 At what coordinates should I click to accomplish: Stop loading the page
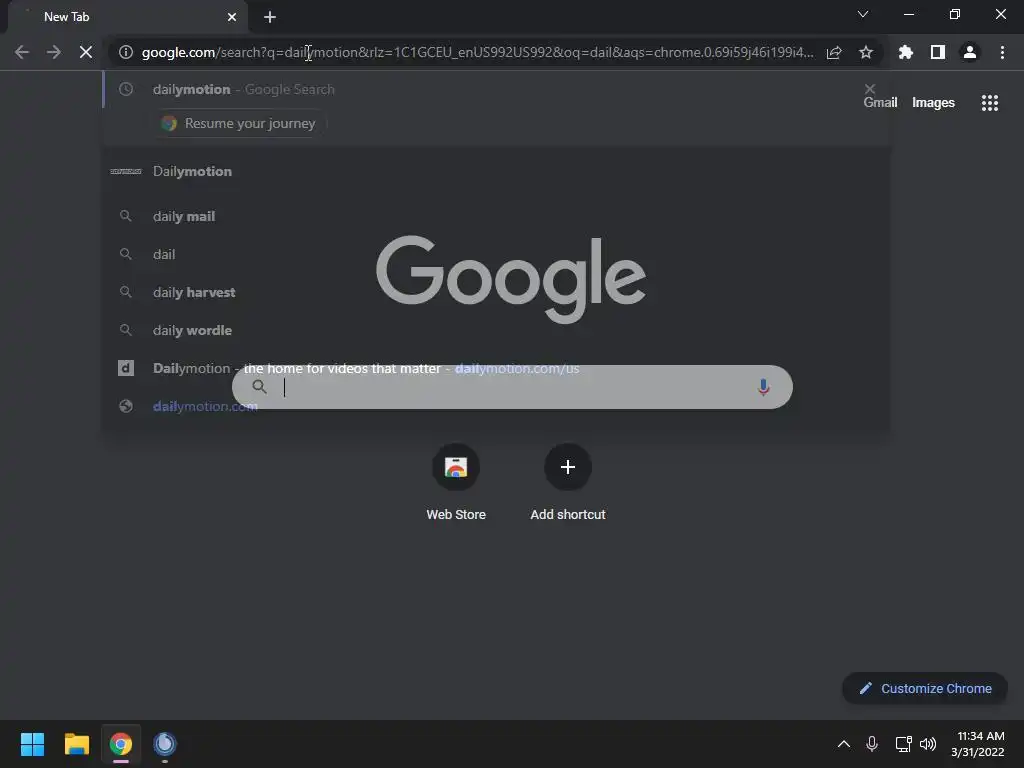(x=86, y=52)
